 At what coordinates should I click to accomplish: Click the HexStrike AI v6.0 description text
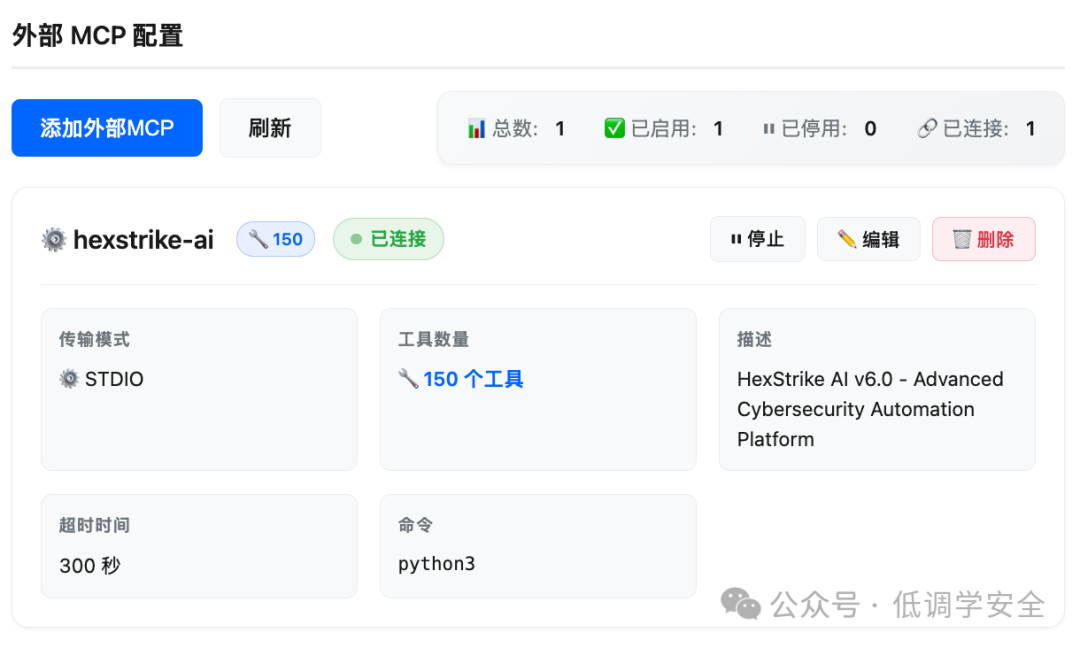click(870, 409)
